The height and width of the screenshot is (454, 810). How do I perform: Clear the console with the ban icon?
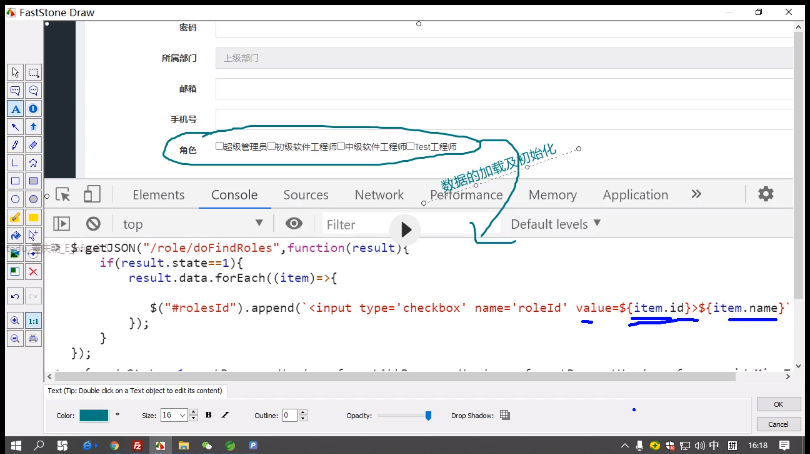93,224
